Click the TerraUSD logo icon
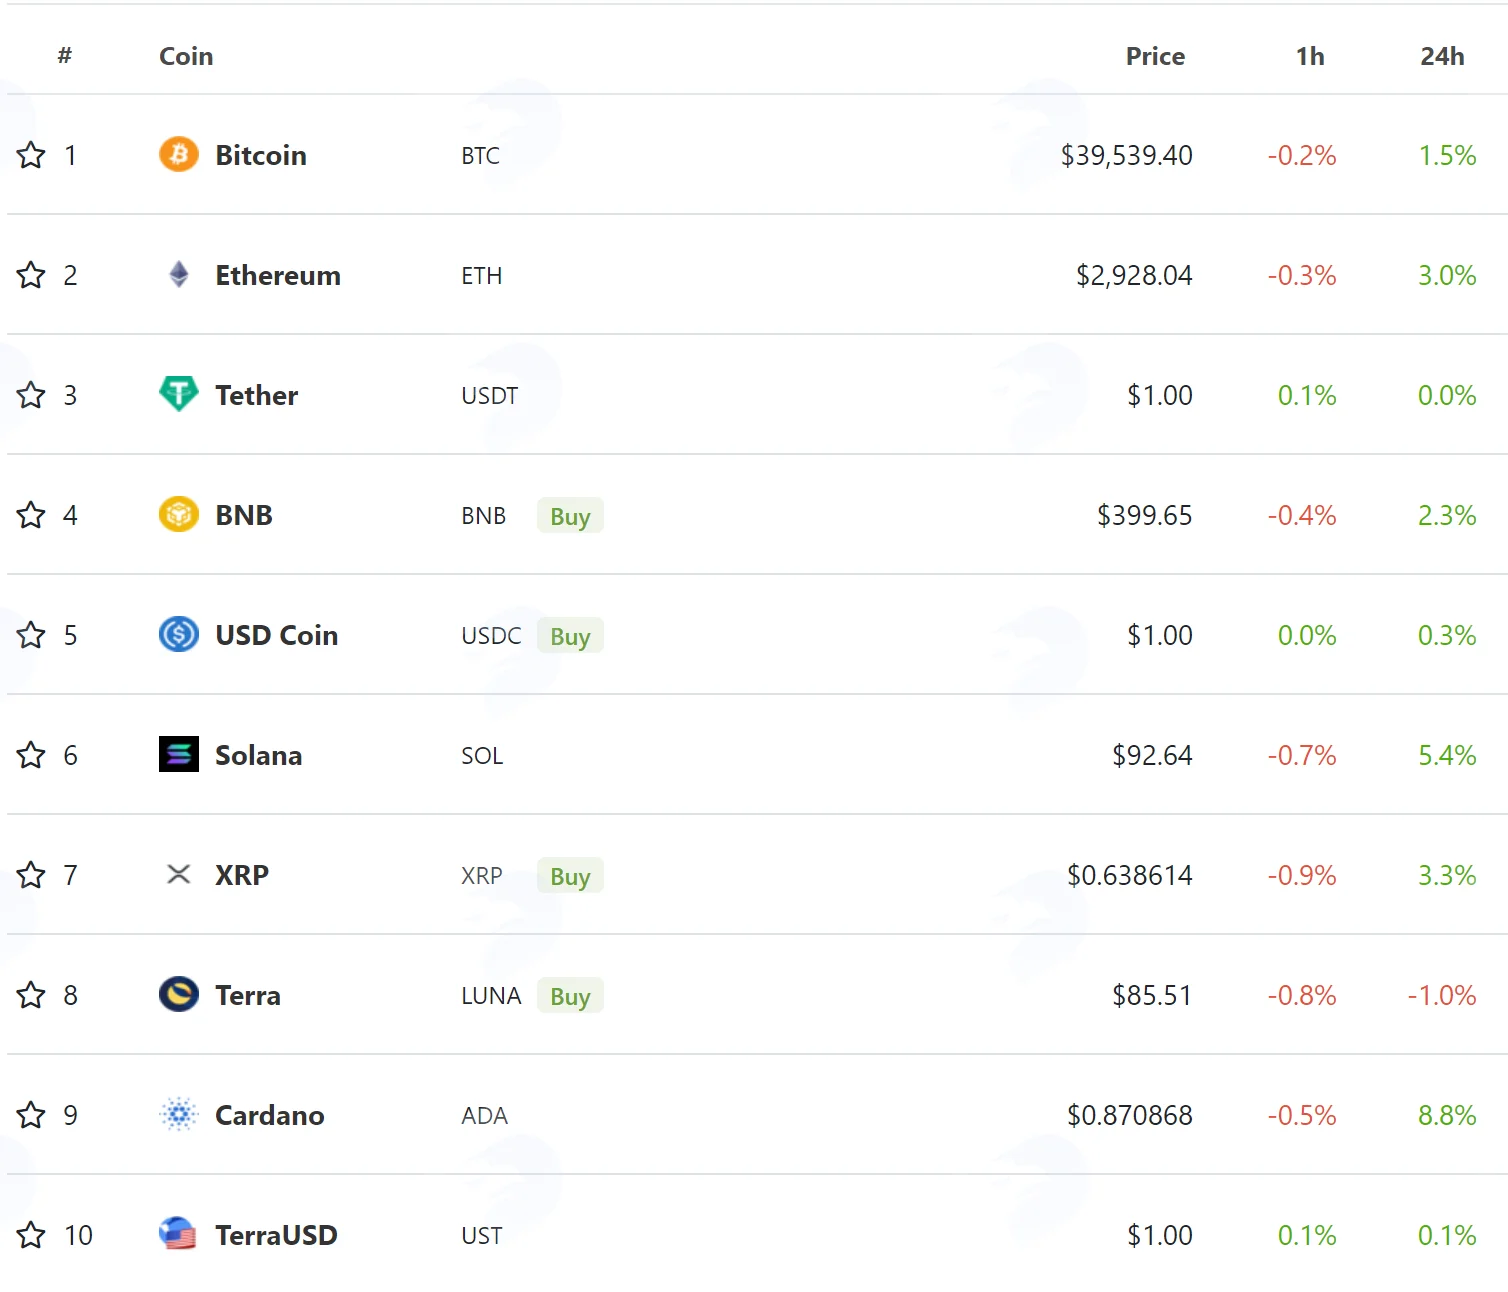 [179, 1234]
